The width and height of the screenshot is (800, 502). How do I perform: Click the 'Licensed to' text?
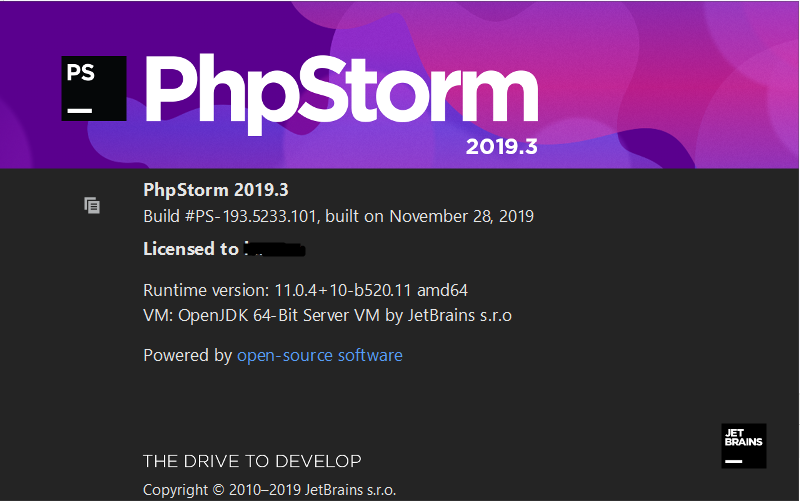coord(191,249)
